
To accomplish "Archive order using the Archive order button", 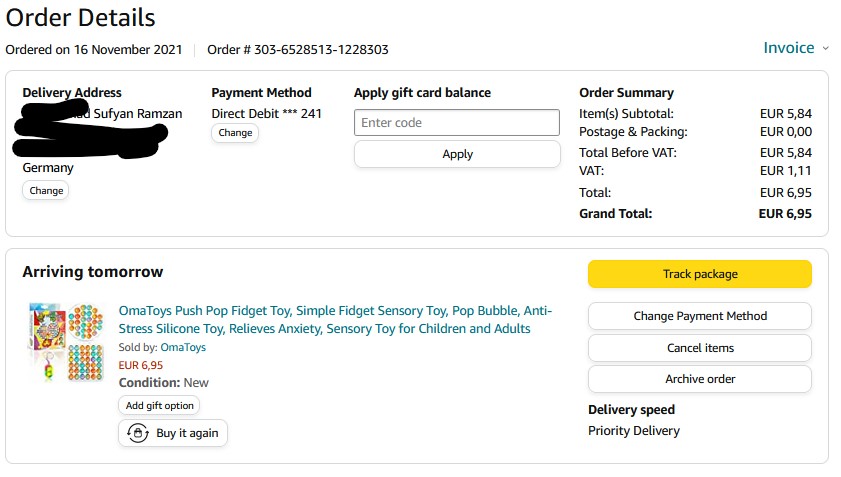I will [699, 379].
